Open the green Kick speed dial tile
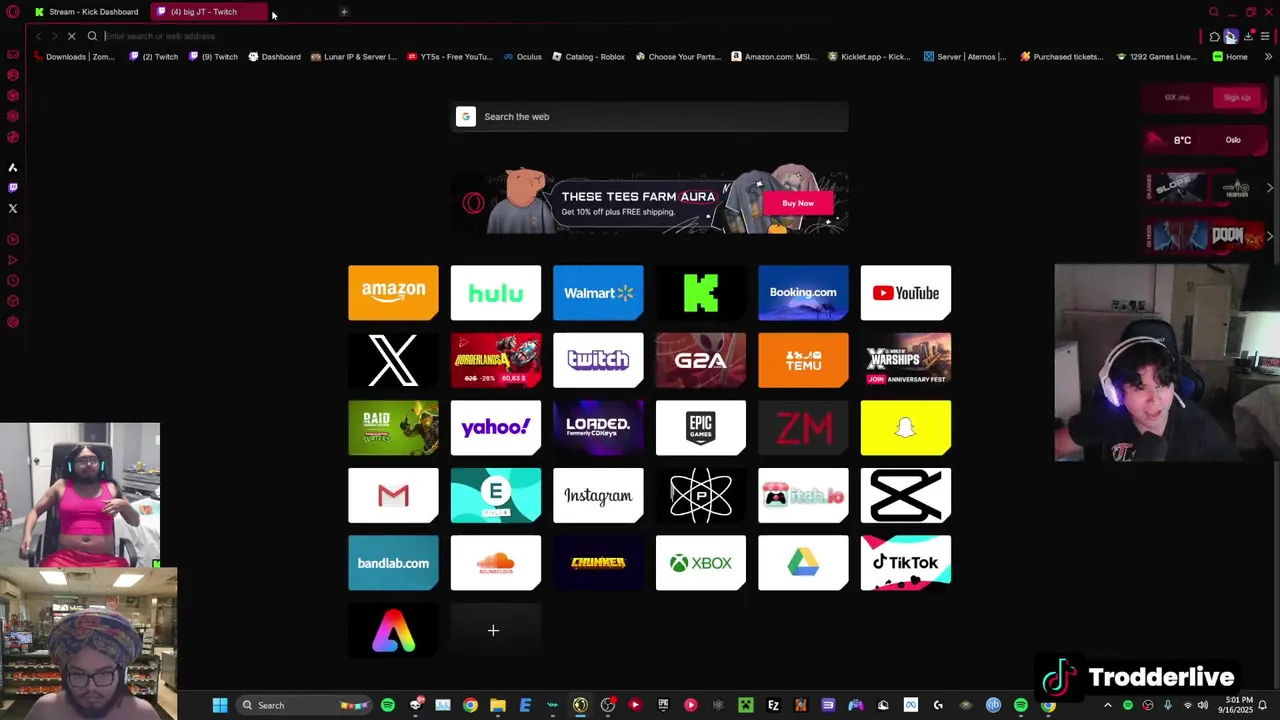 (701, 293)
